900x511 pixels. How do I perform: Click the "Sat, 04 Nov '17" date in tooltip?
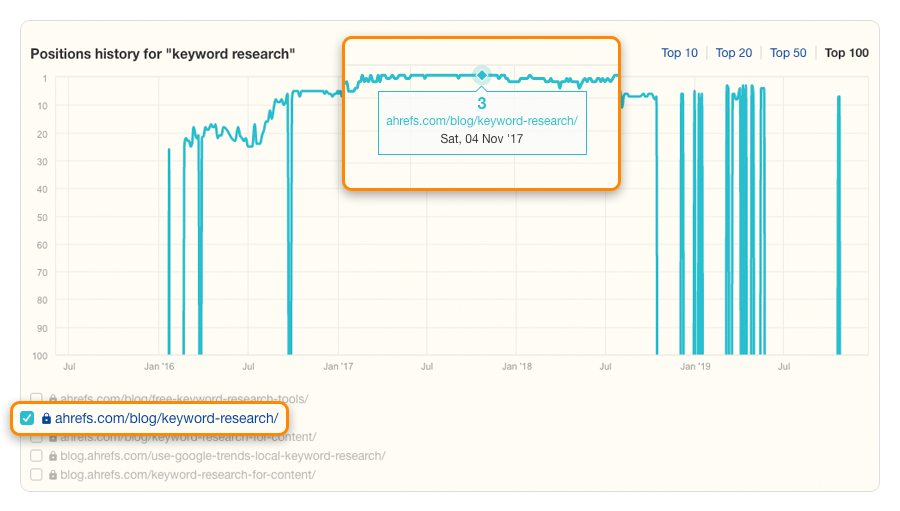(482, 139)
